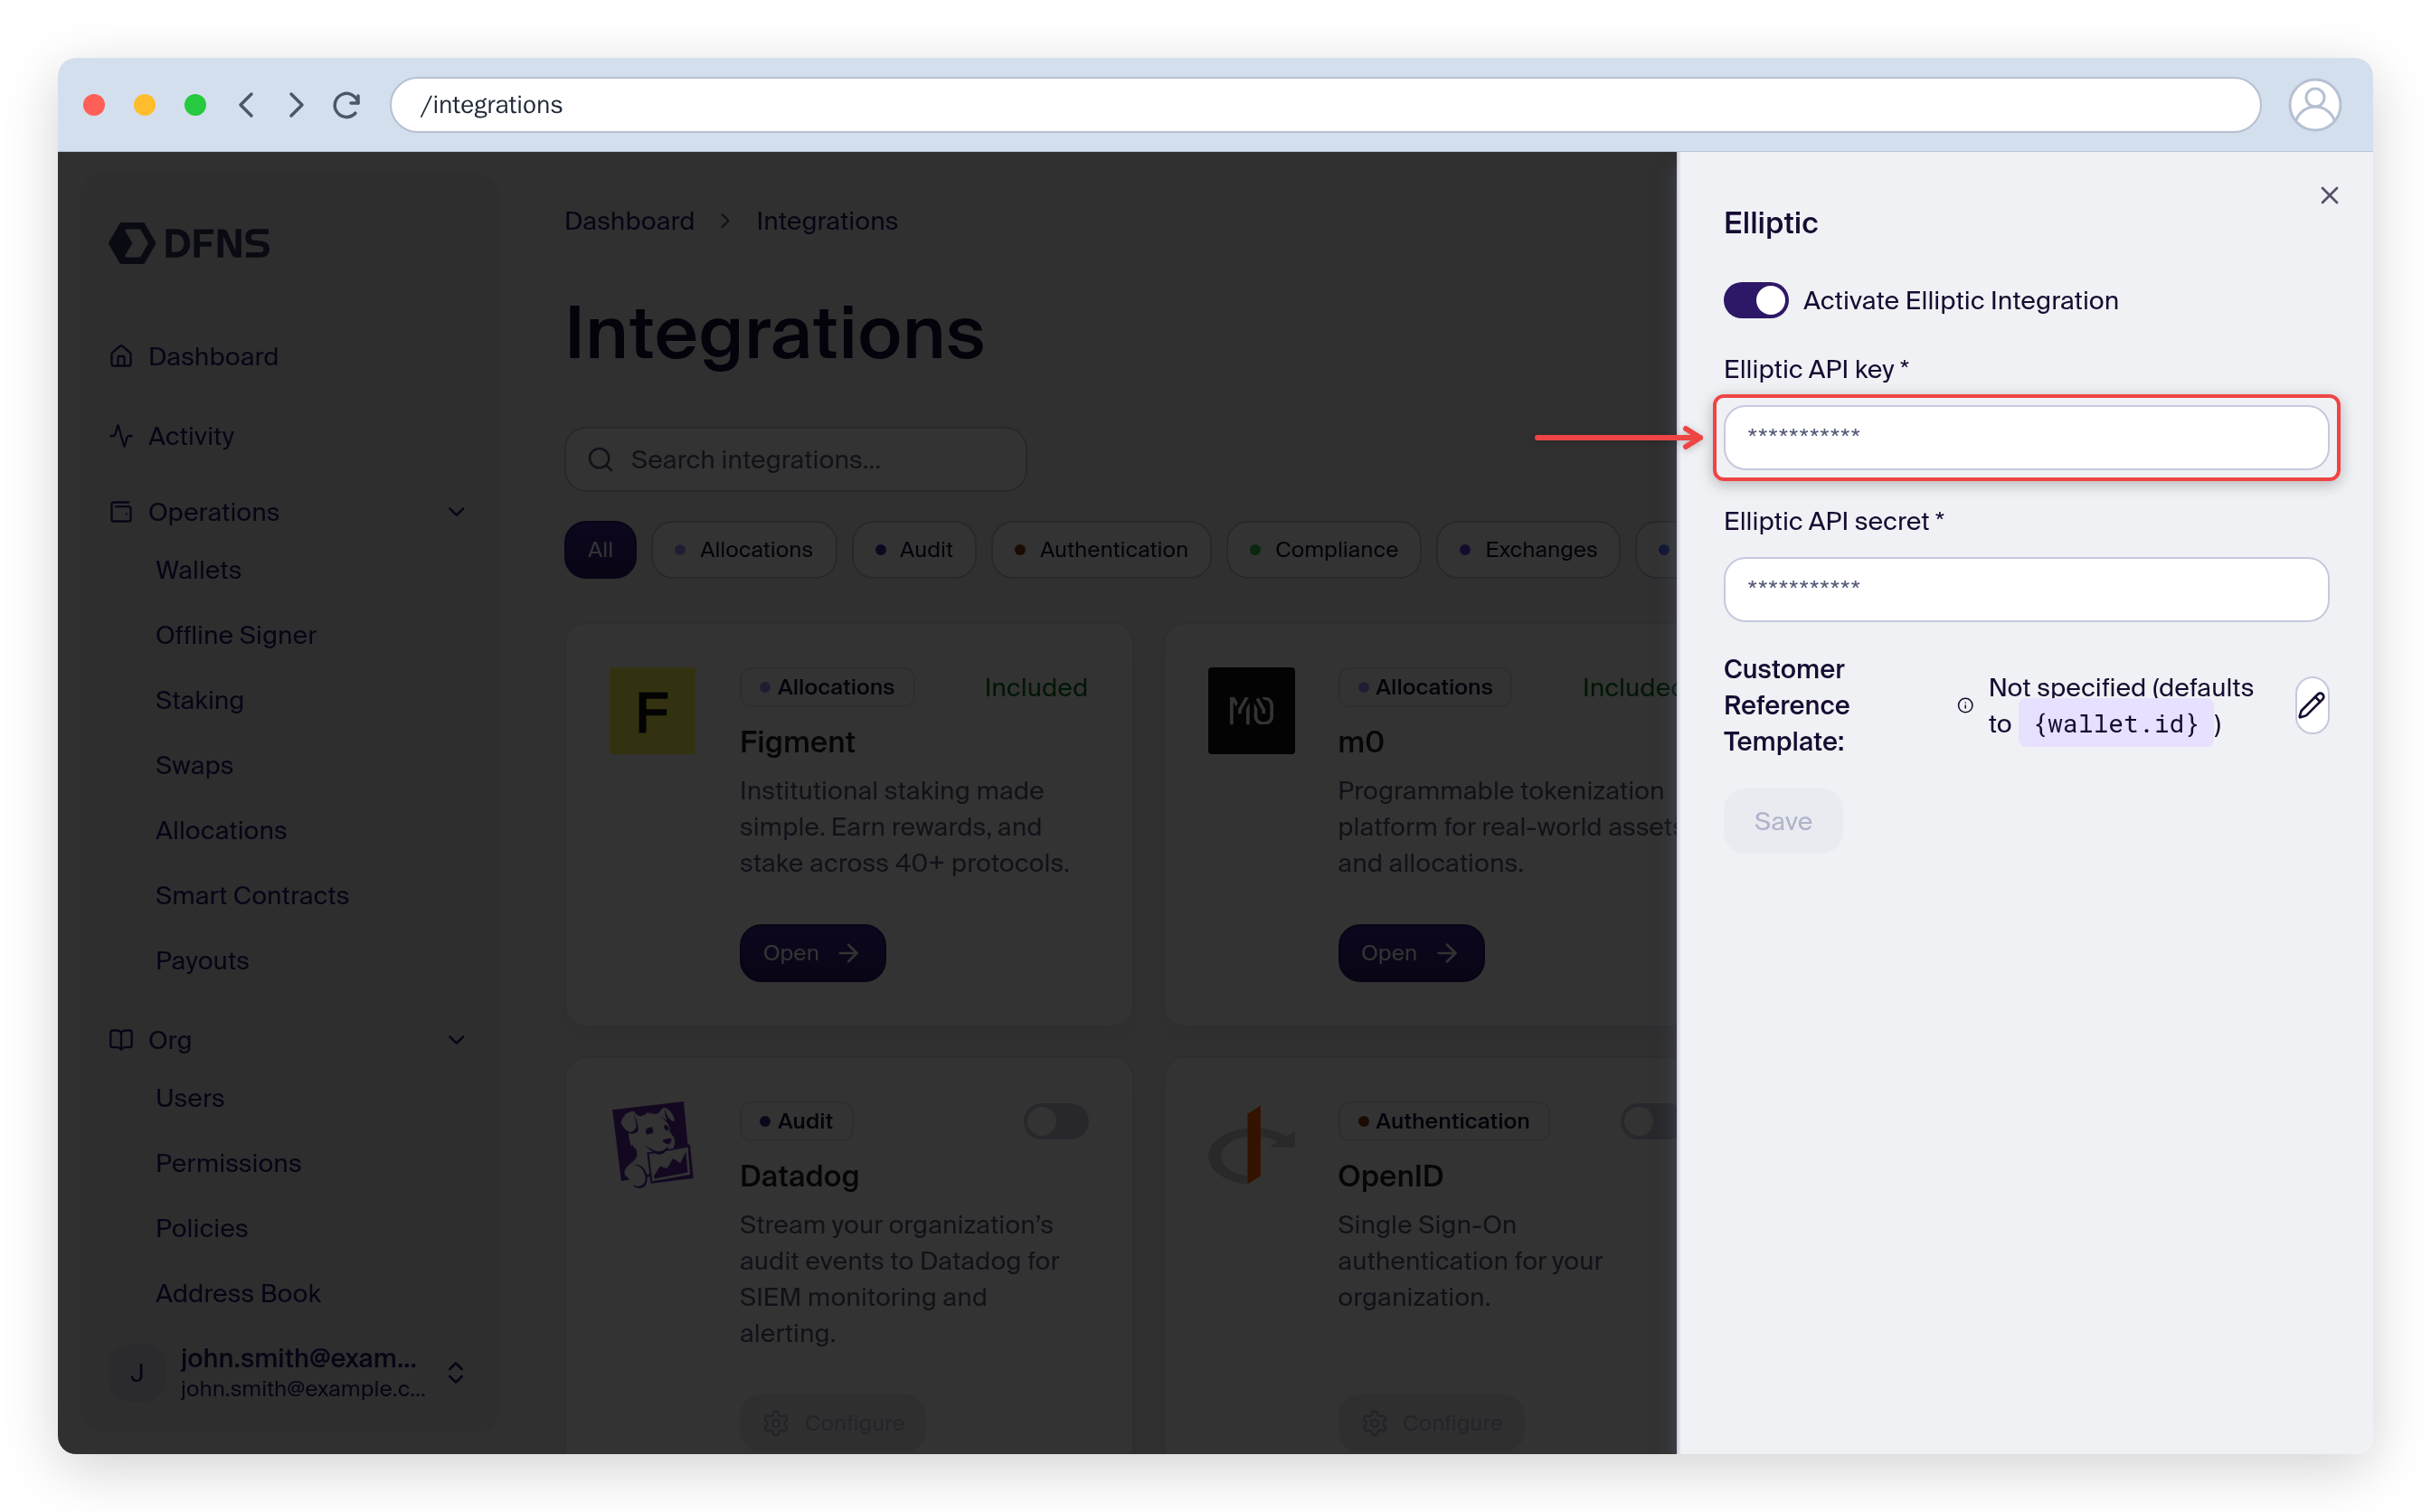Open Address Book page
This screenshot has height=1512, width=2431.
click(238, 1293)
